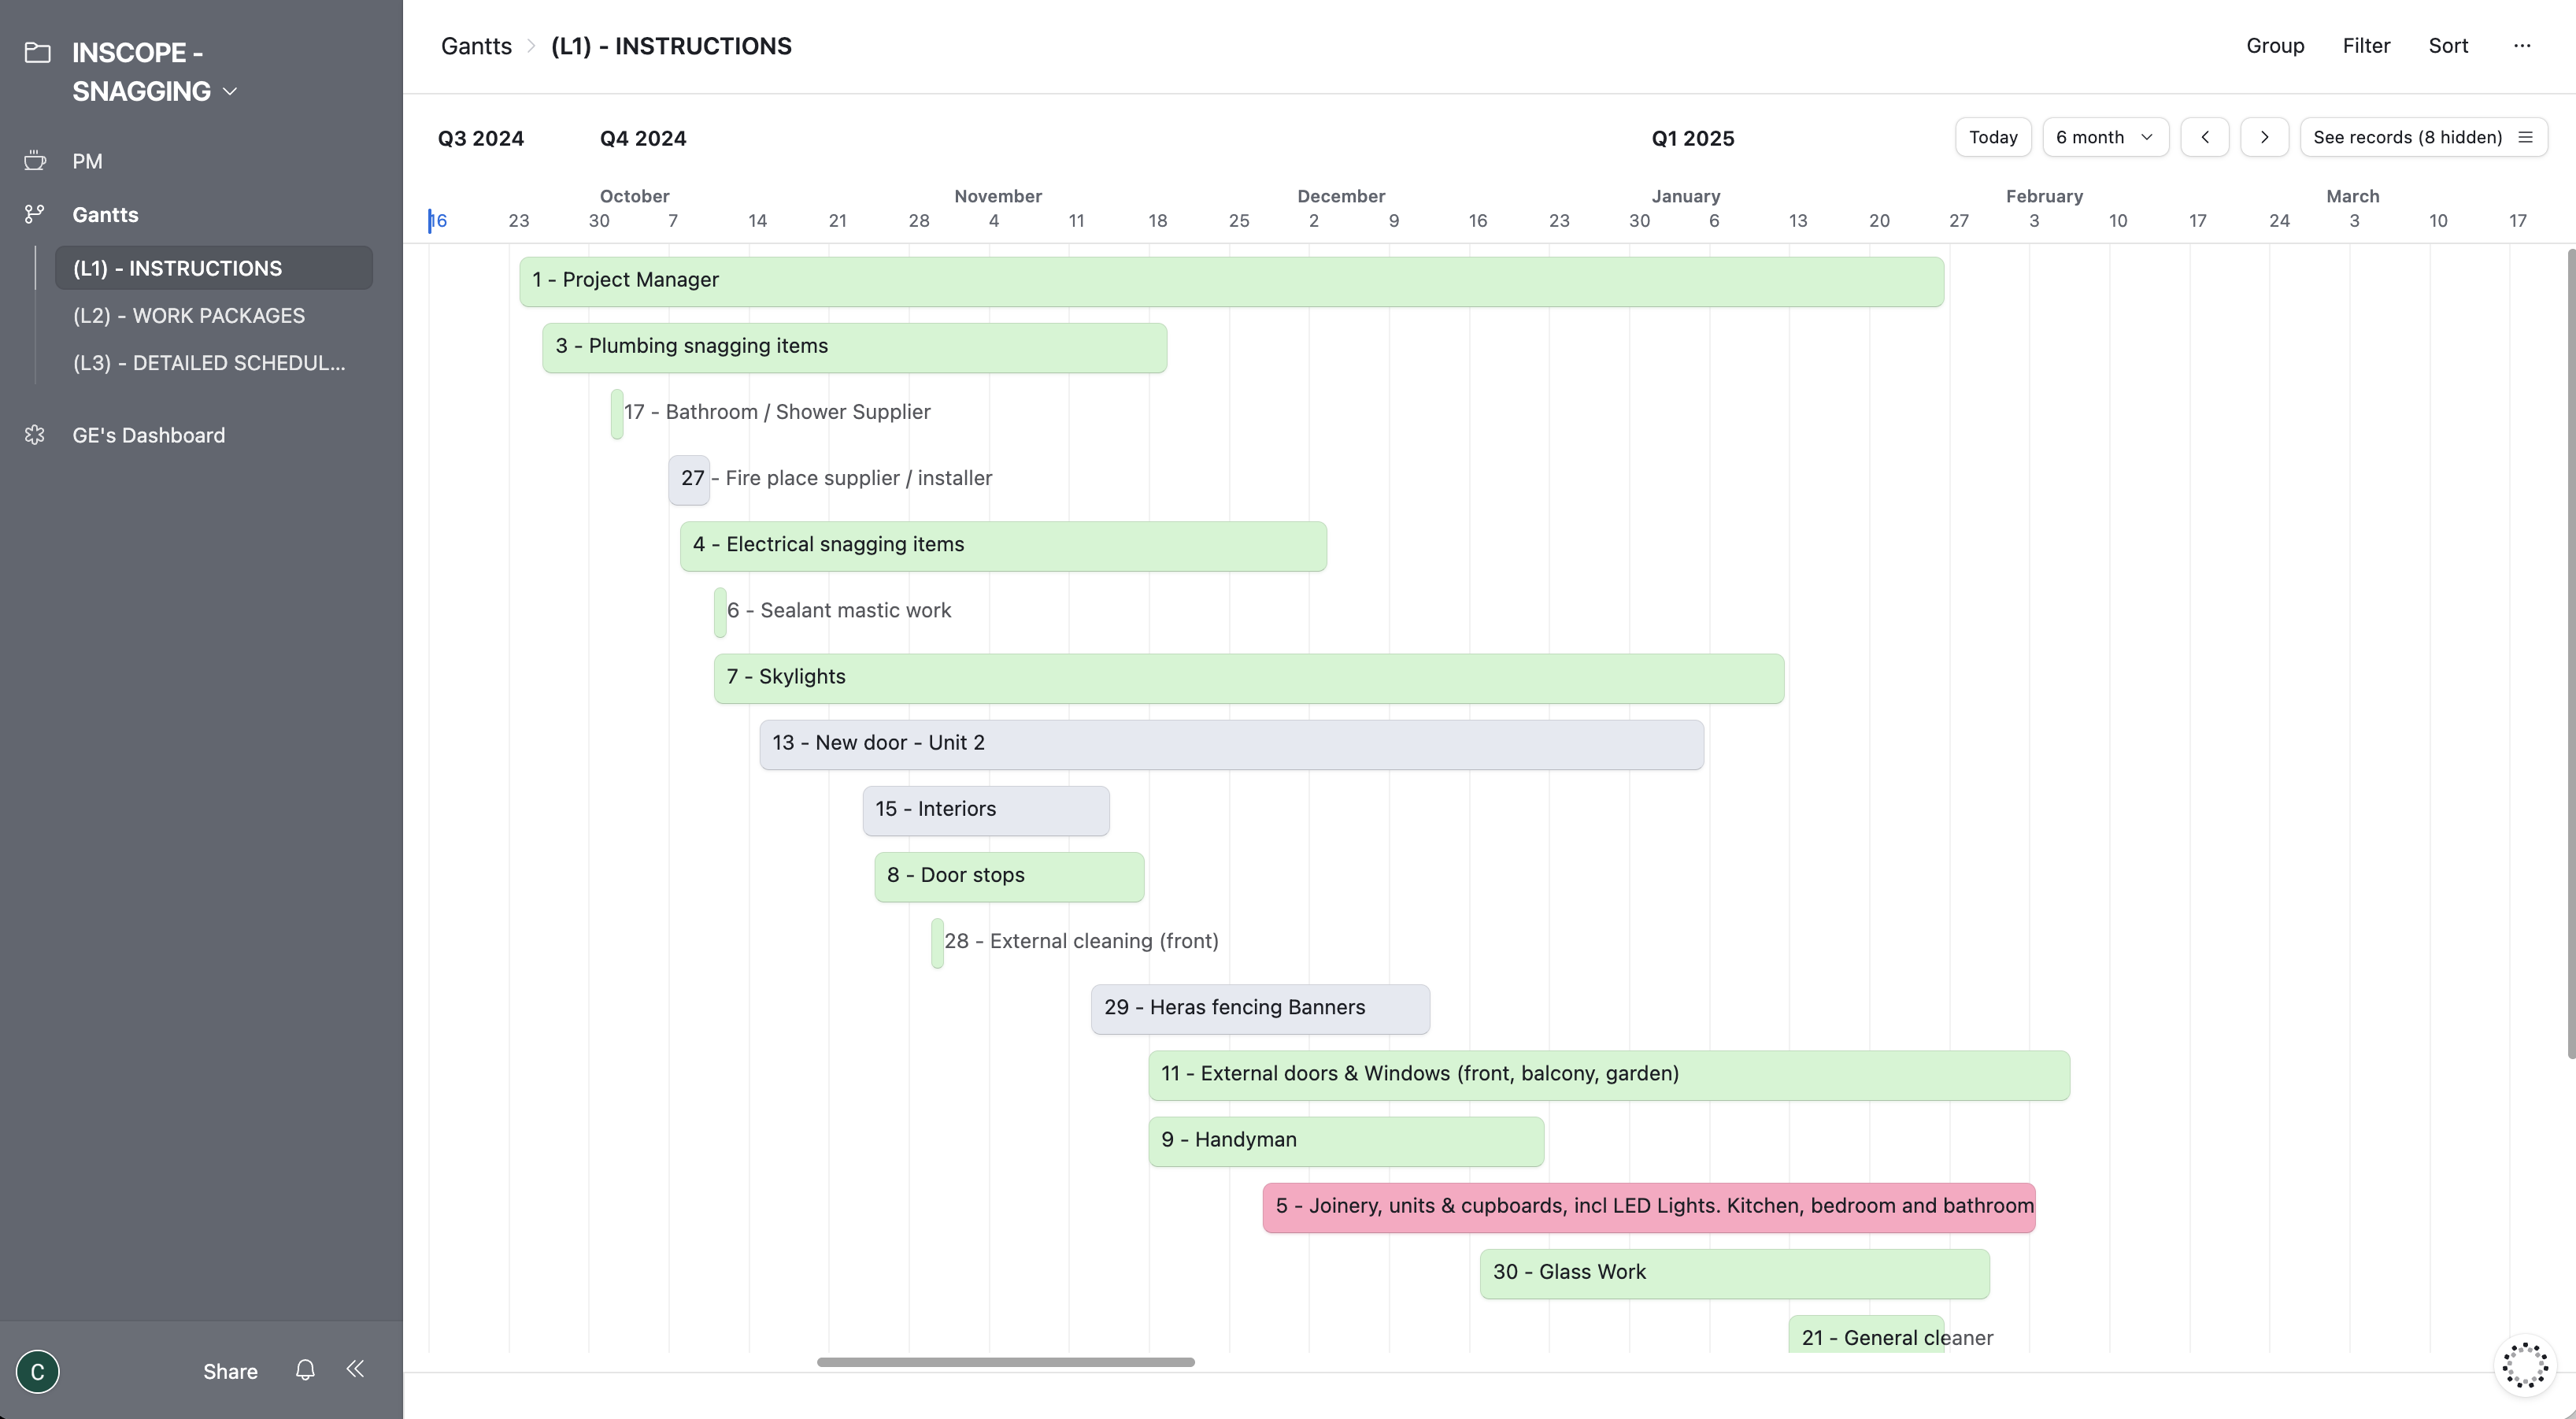Image resolution: width=2576 pixels, height=1419 pixels.
Task: Click the November month header
Action: click(x=998, y=196)
